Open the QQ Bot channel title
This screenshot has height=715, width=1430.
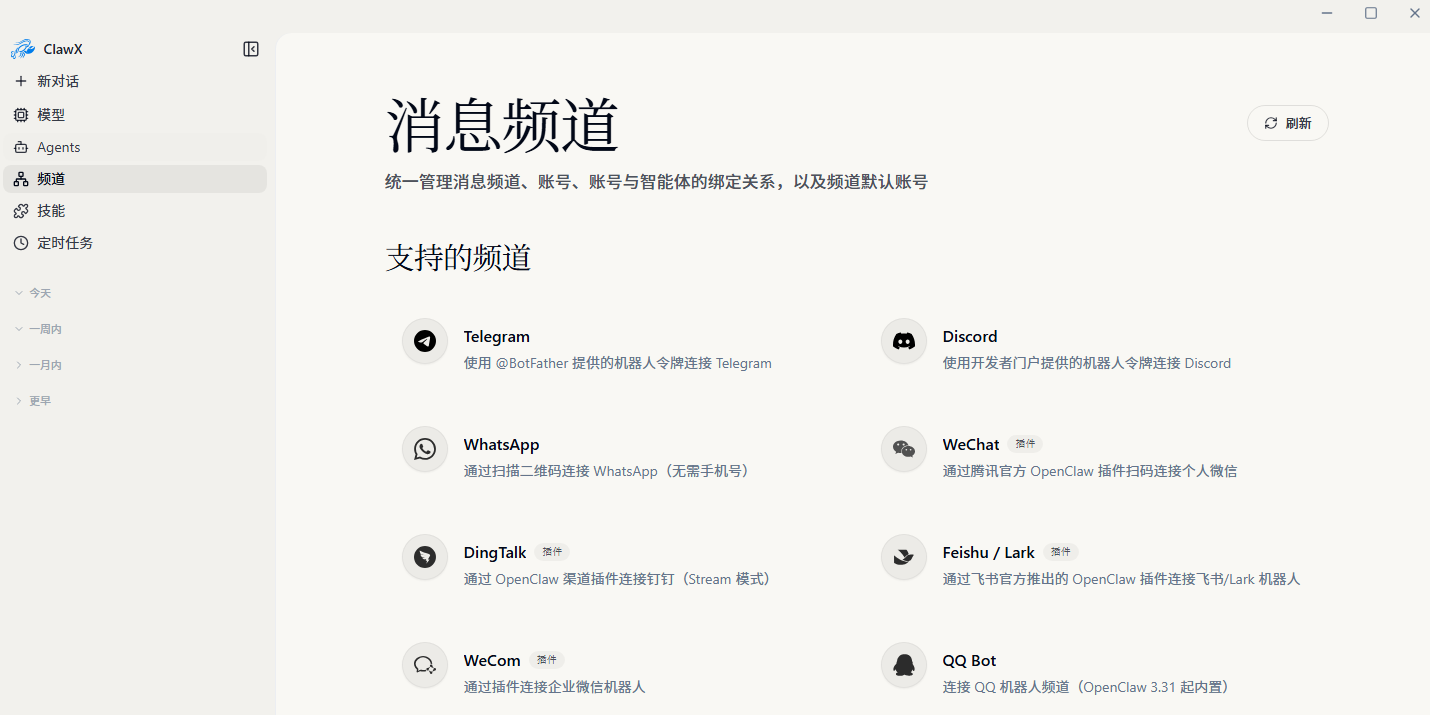(970, 661)
